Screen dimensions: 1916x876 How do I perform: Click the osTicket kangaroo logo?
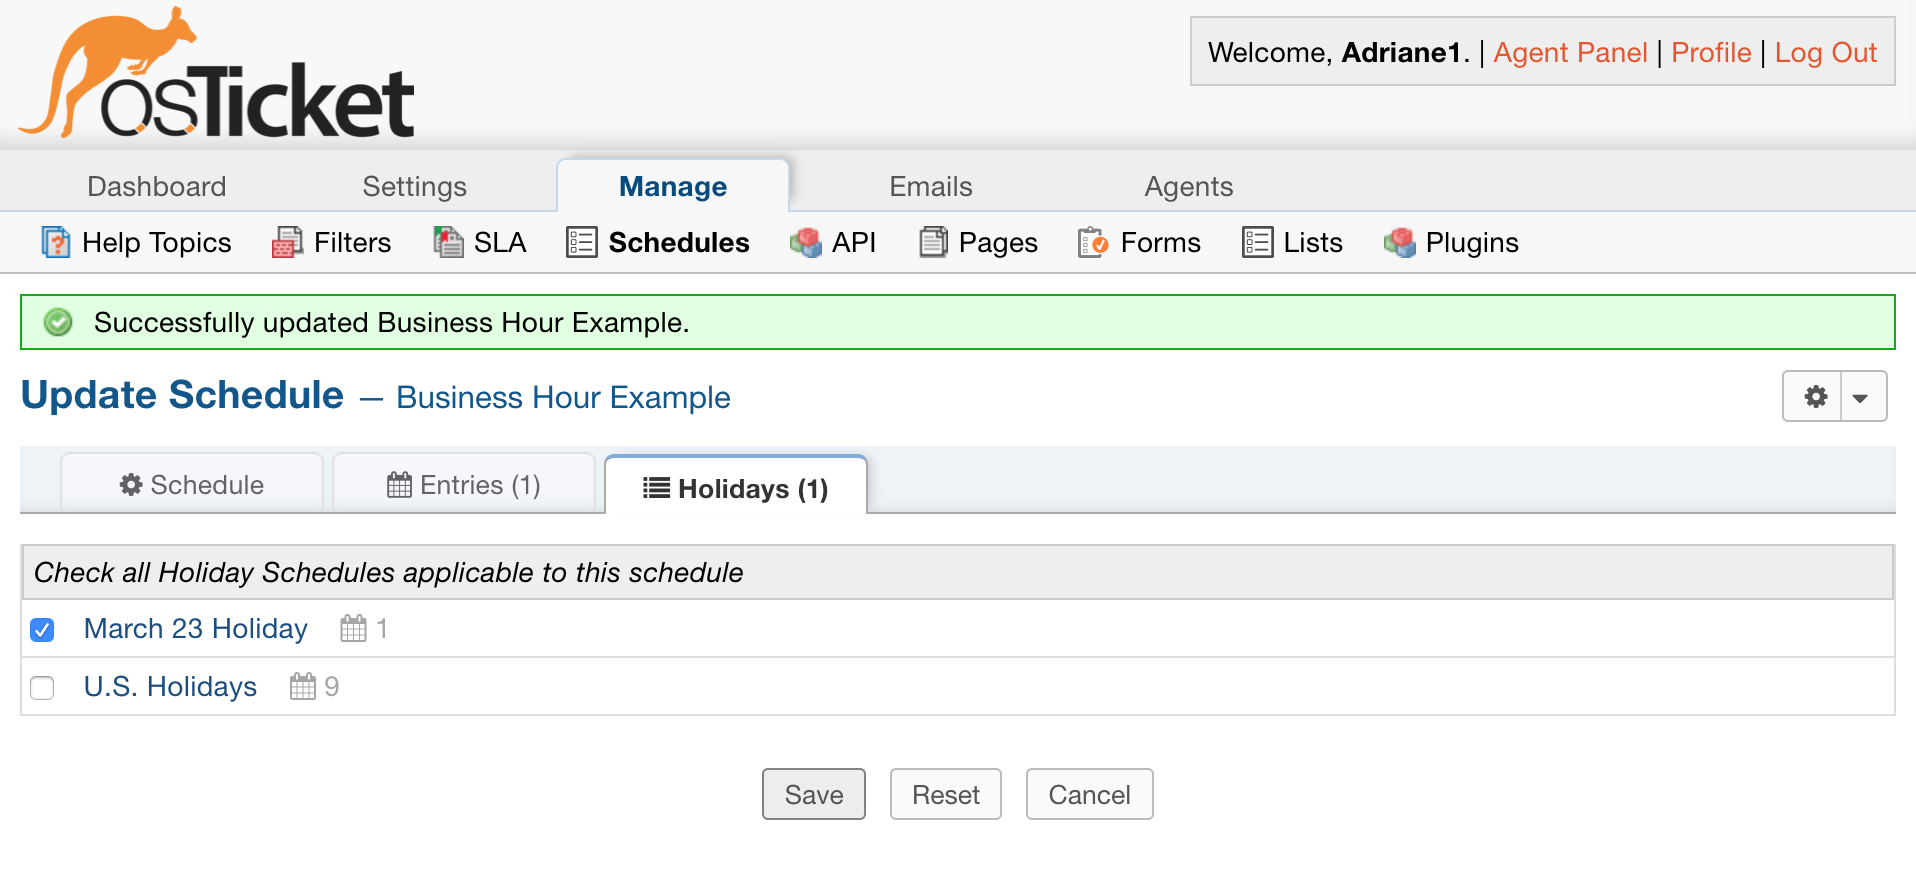tap(216, 72)
